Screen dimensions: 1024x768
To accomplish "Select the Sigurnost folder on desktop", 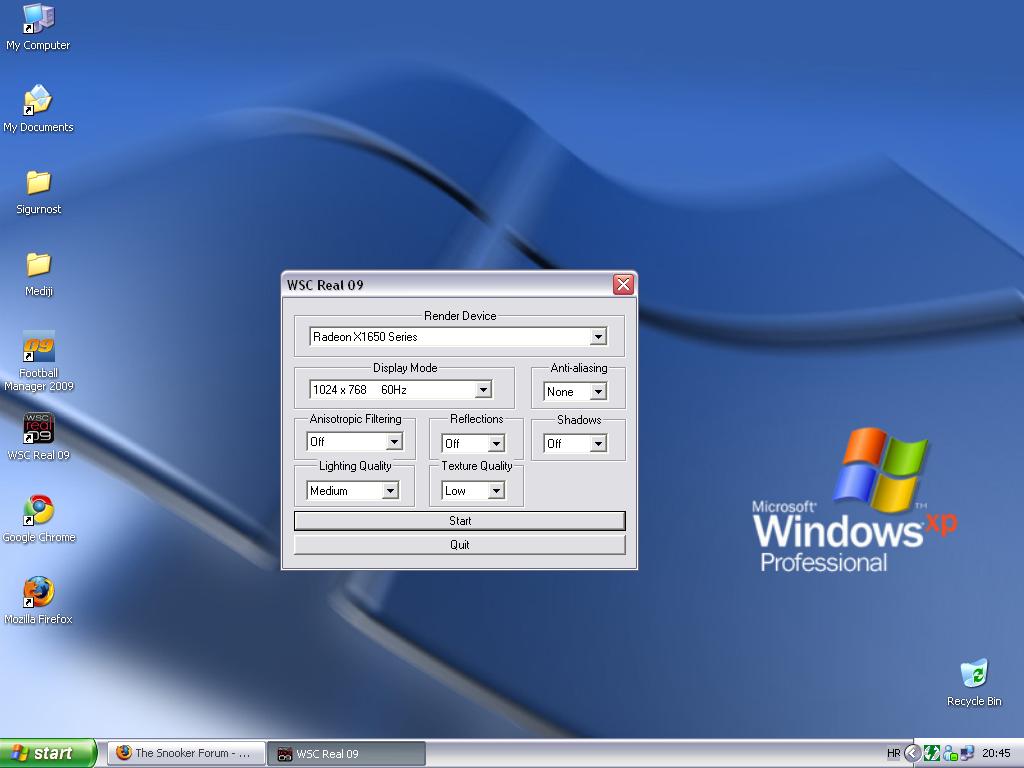I will (x=39, y=191).
